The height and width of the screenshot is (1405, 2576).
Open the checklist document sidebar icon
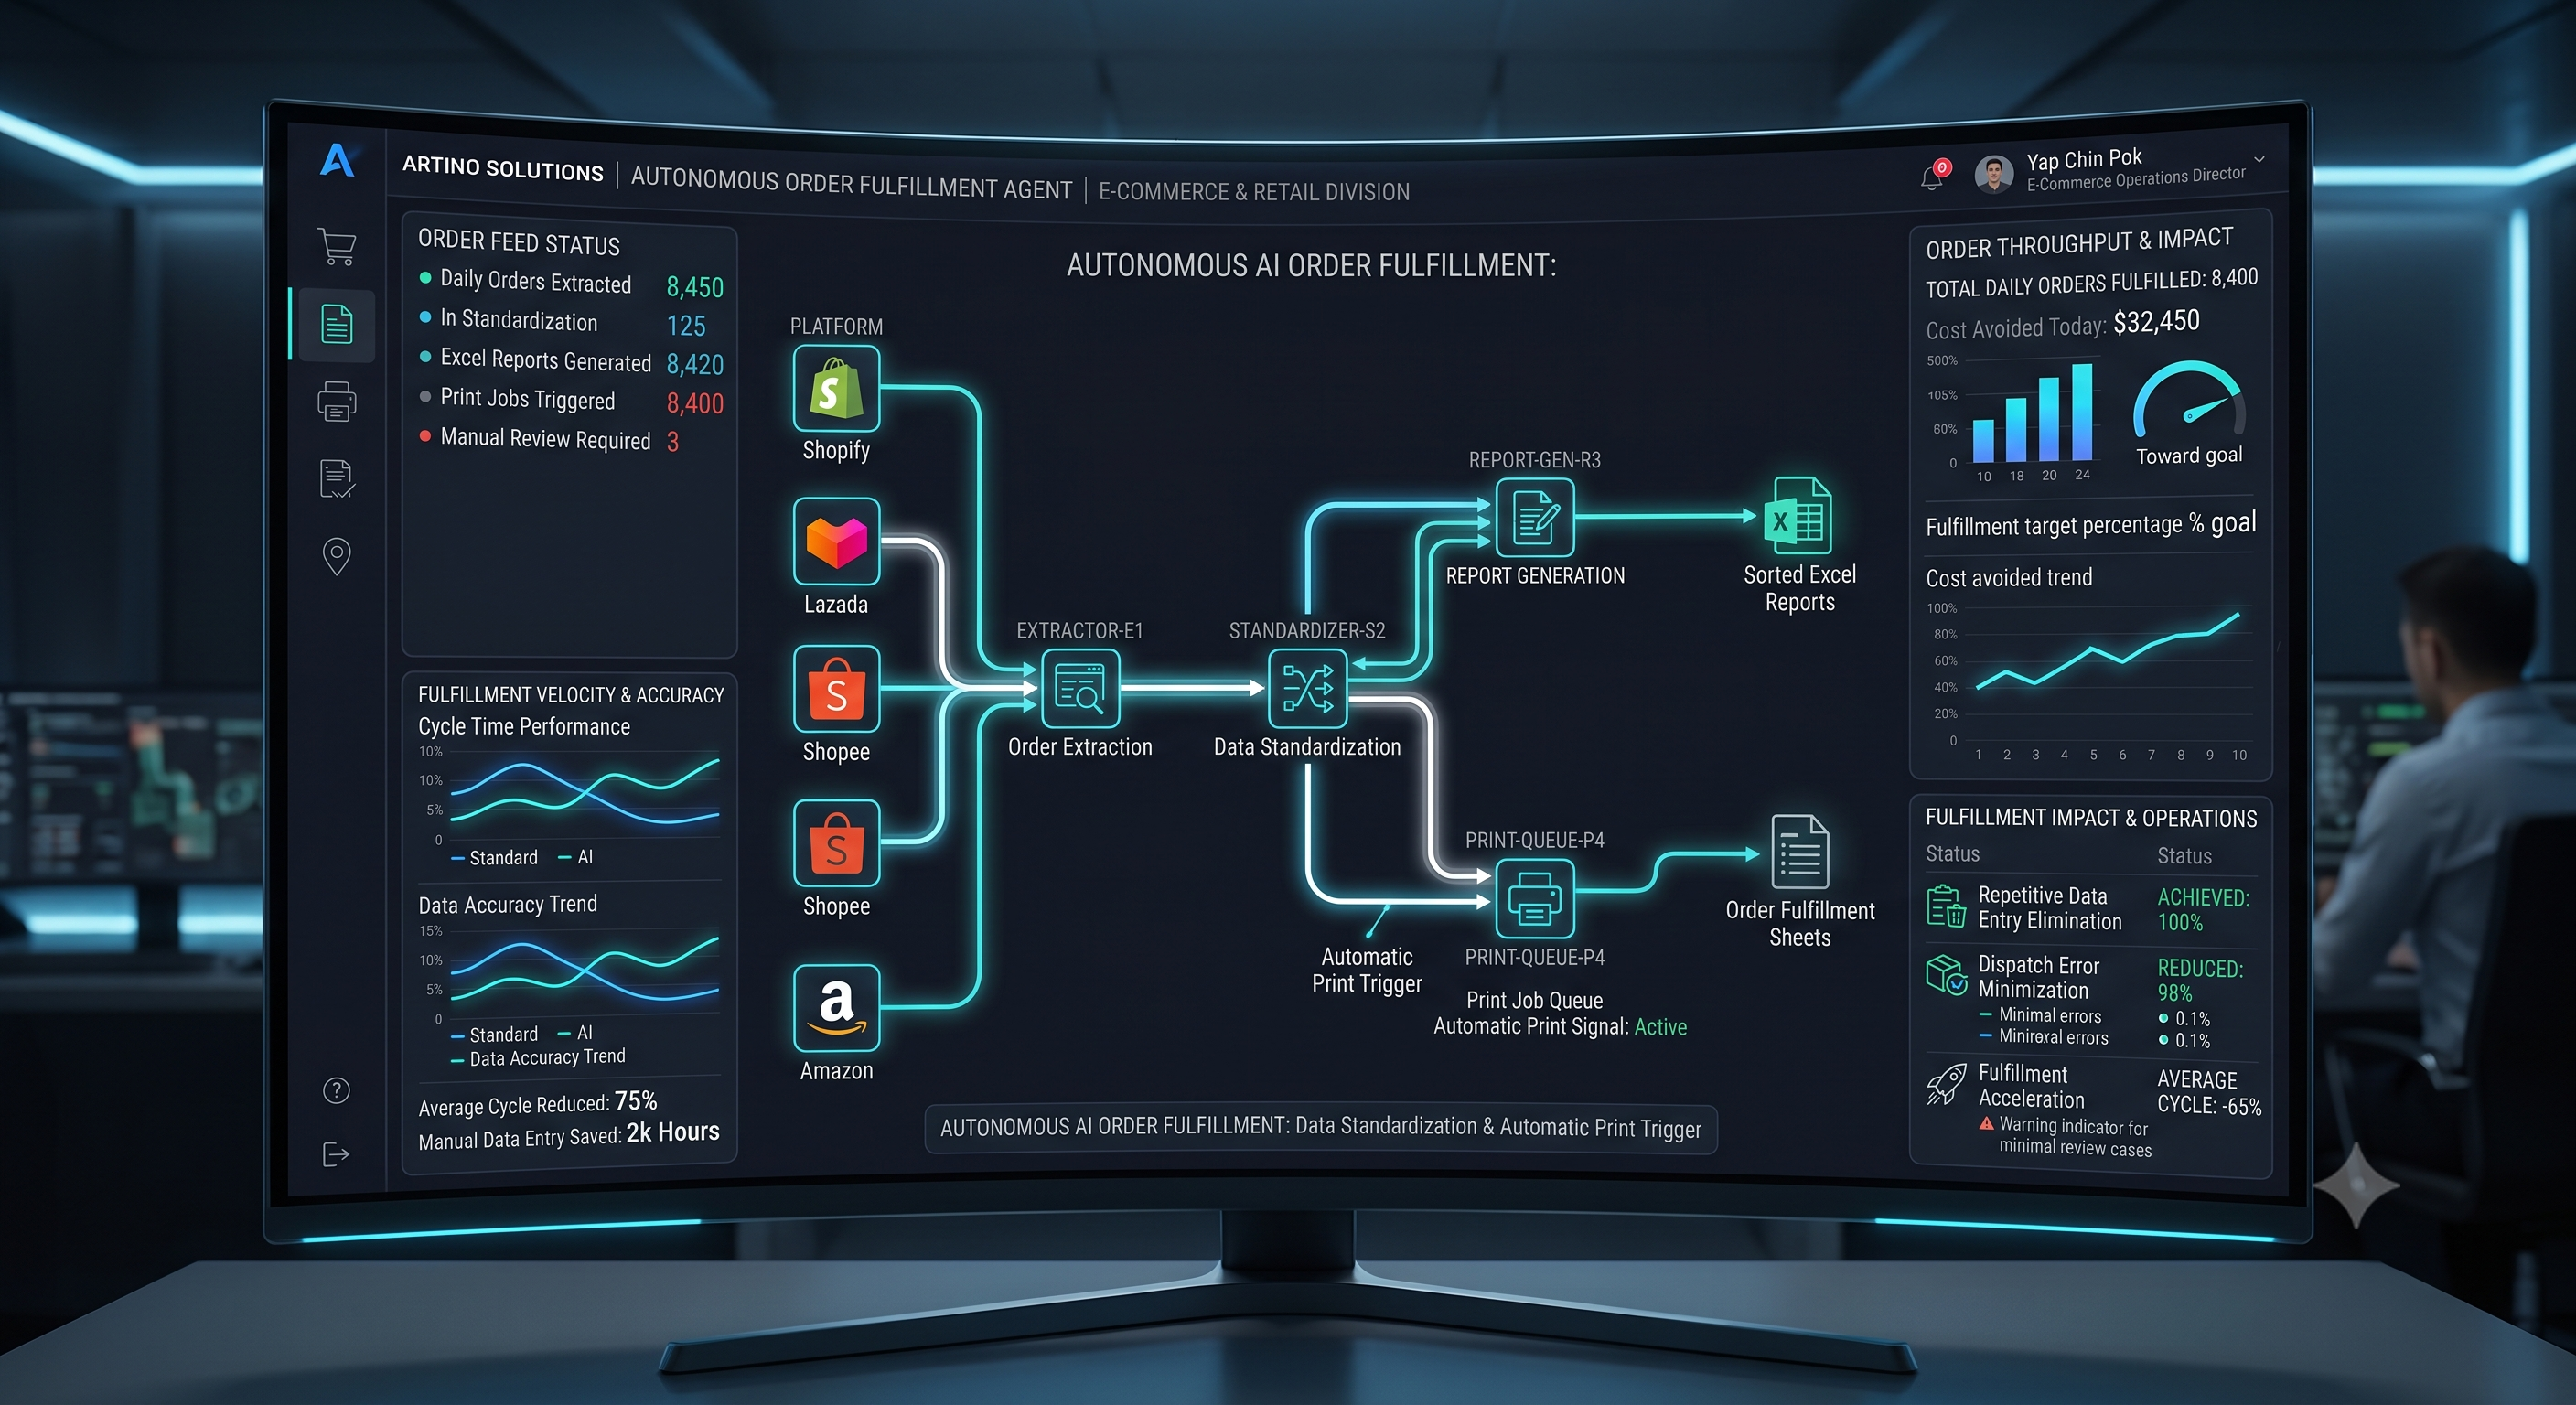click(337, 479)
